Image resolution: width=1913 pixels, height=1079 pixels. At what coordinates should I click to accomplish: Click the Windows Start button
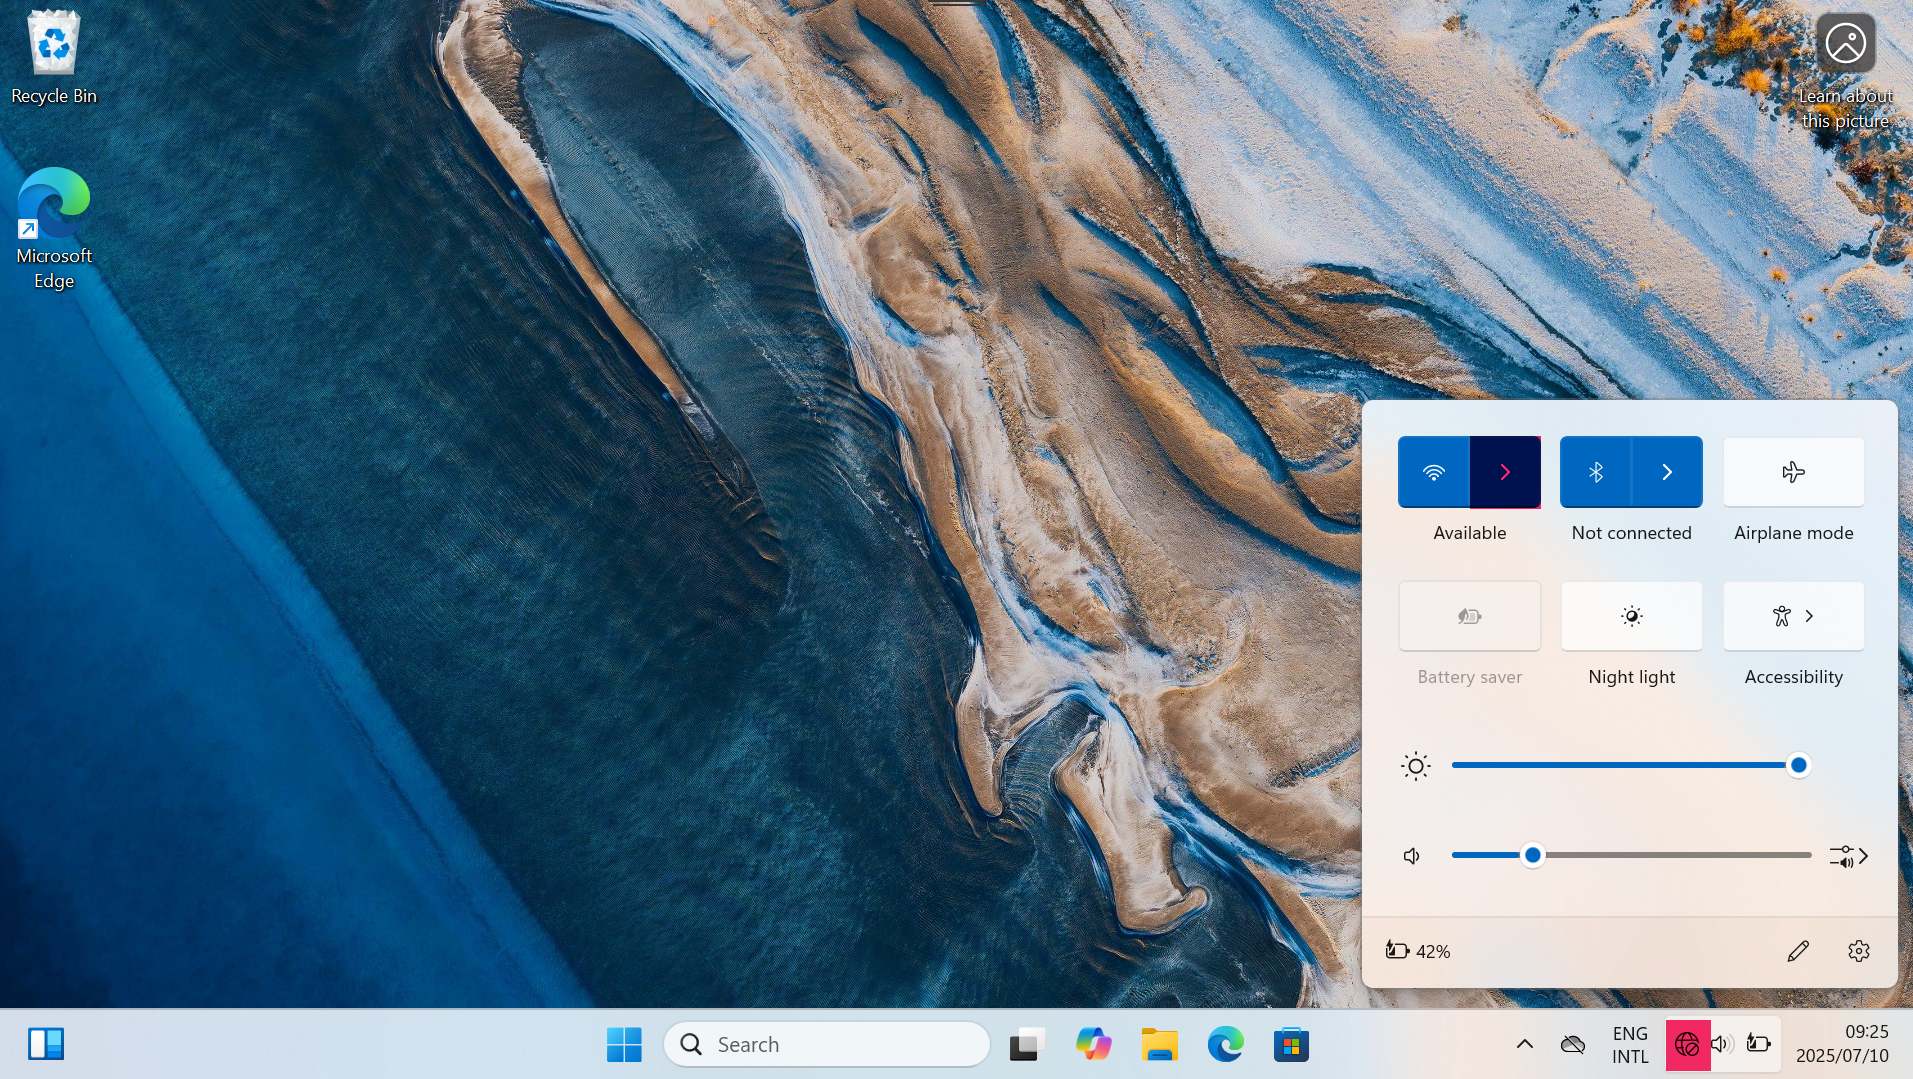pyautogui.click(x=624, y=1045)
